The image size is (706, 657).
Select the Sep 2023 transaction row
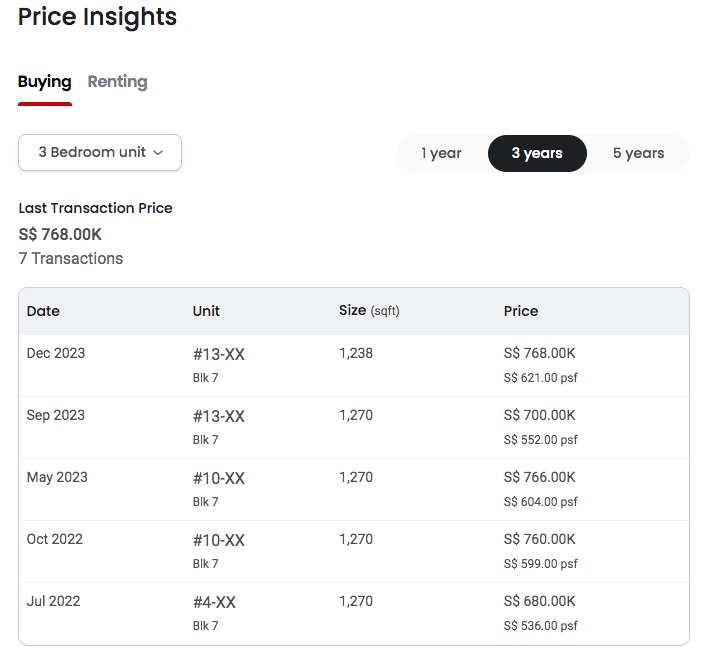[x=354, y=427]
